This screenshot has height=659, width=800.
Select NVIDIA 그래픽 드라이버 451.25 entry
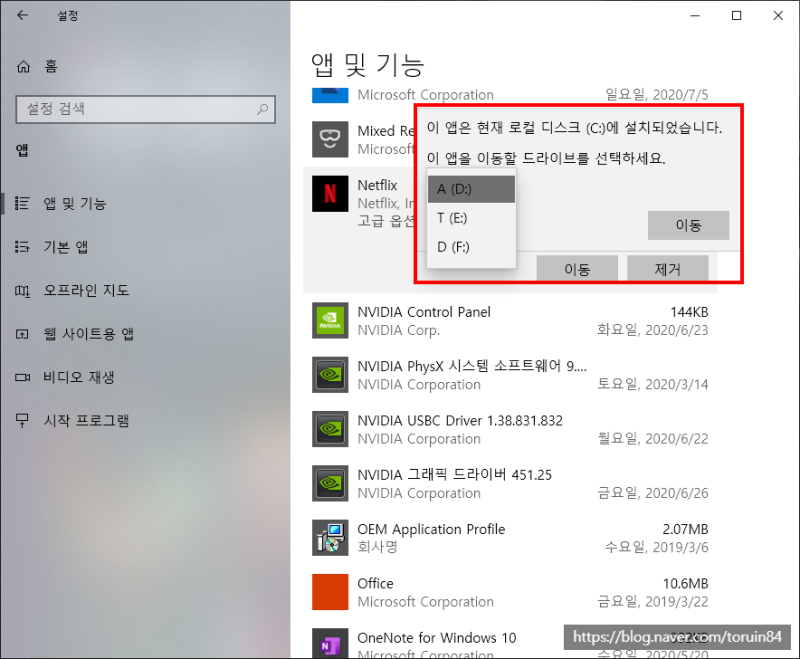[x=455, y=475]
